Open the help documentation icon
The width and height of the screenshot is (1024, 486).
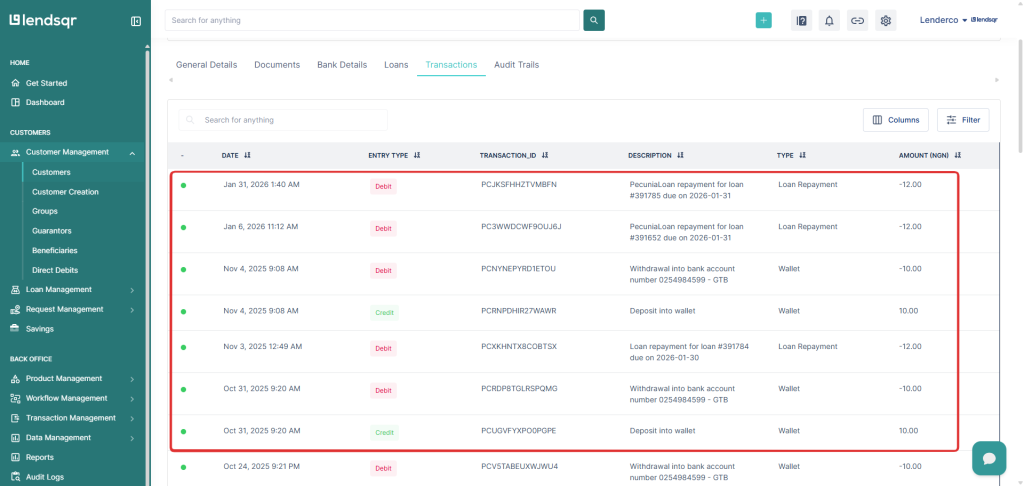click(801, 20)
